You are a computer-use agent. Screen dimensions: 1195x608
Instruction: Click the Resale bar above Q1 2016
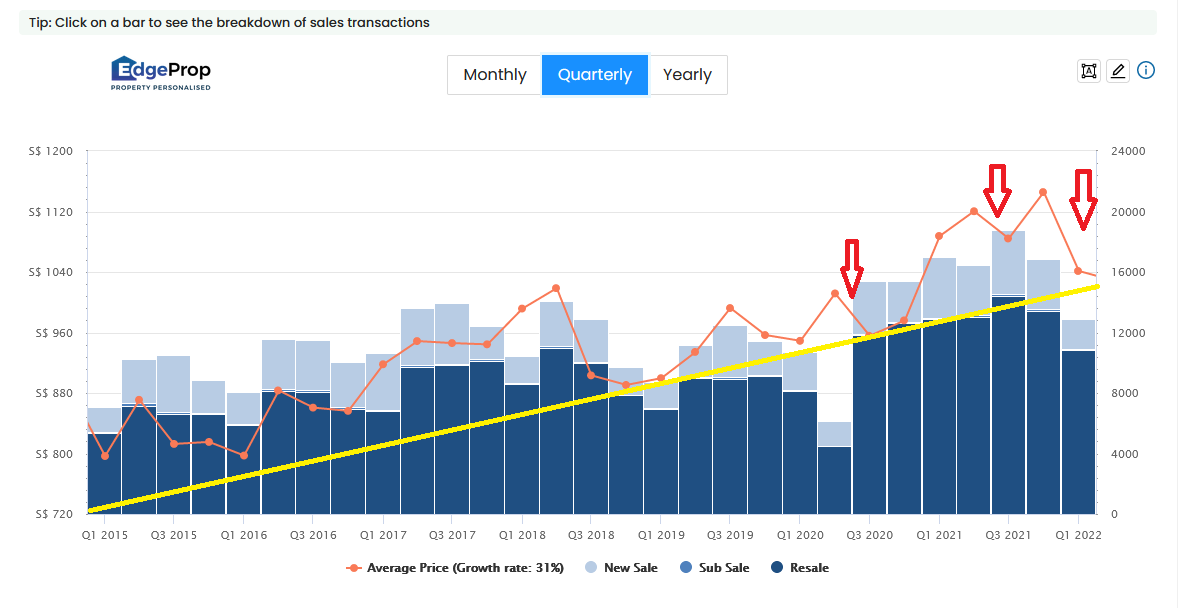coord(243,470)
